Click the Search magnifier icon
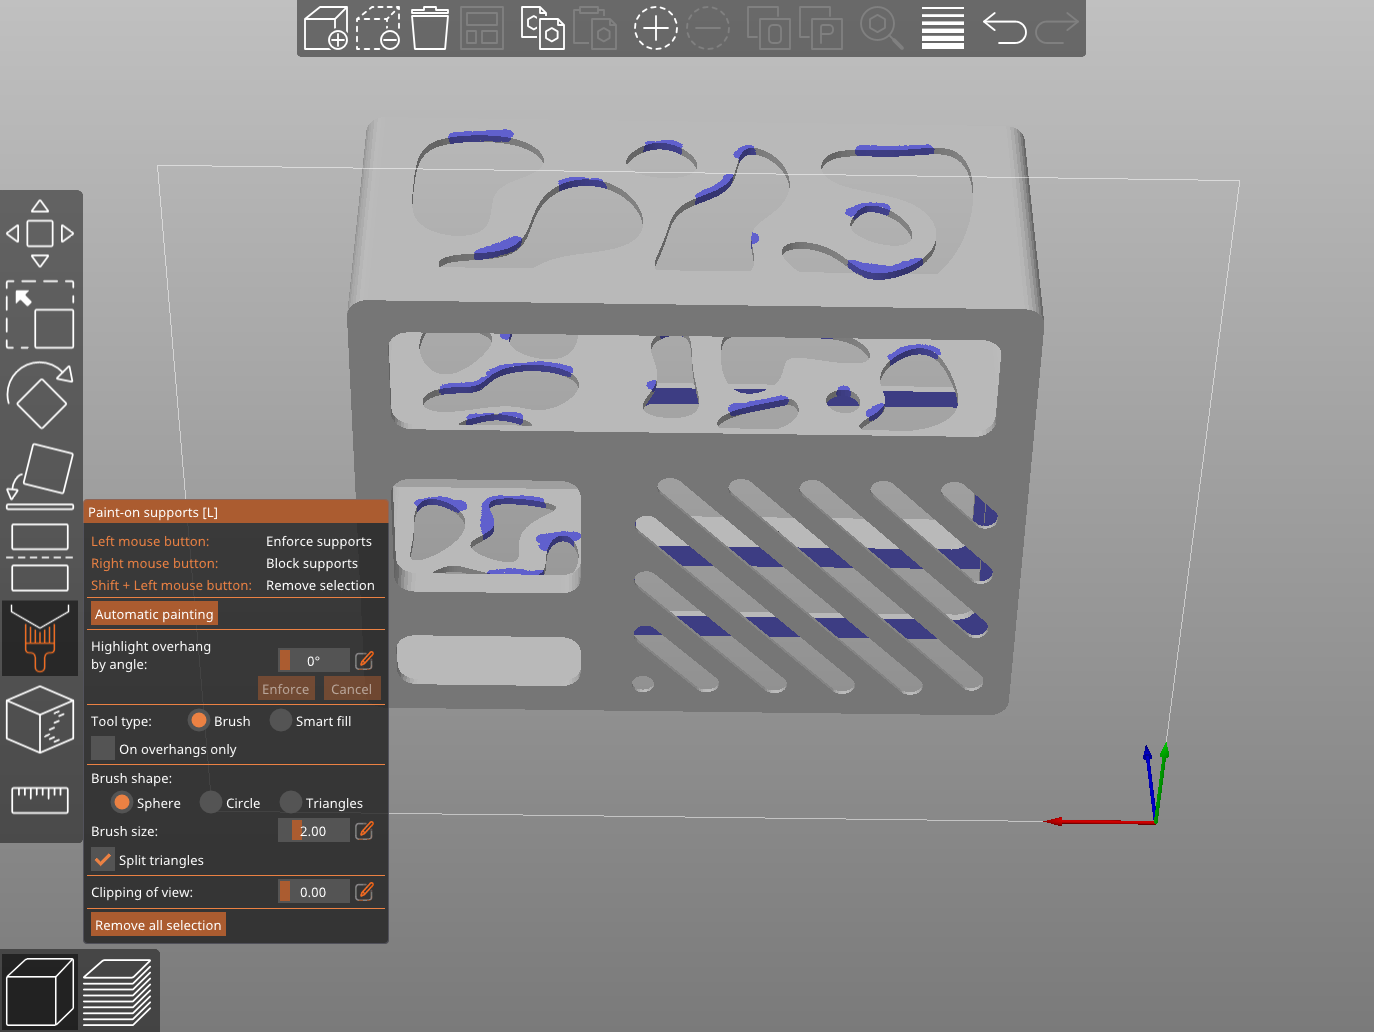The image size is (1374, 1032). pos(882,28)
